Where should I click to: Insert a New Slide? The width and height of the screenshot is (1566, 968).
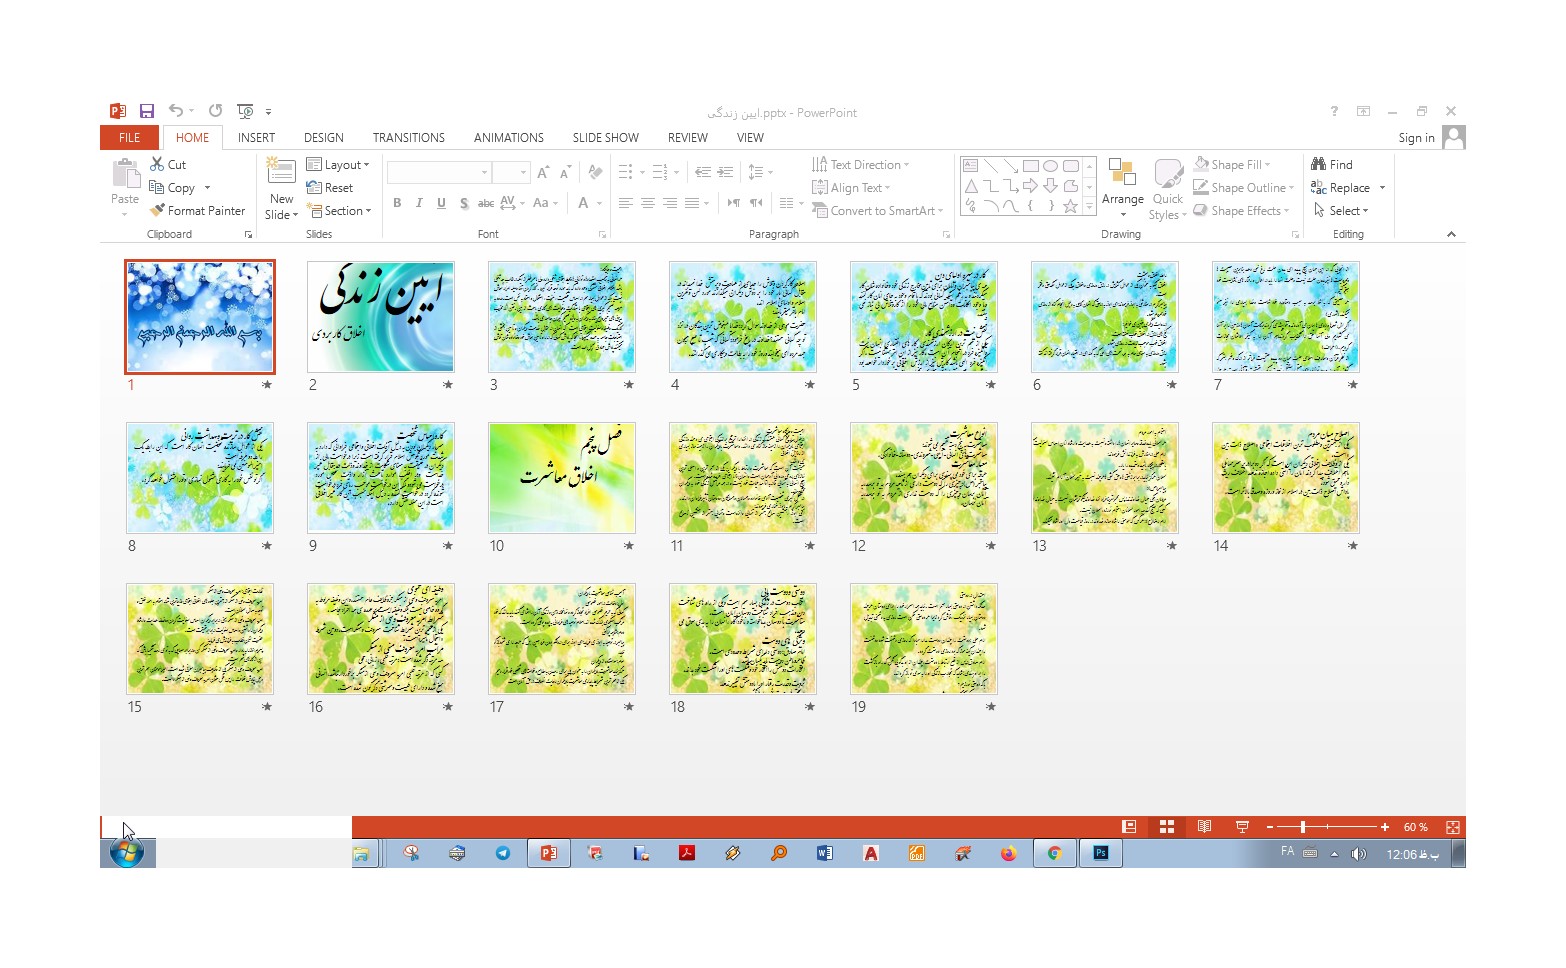click(282, 189)
